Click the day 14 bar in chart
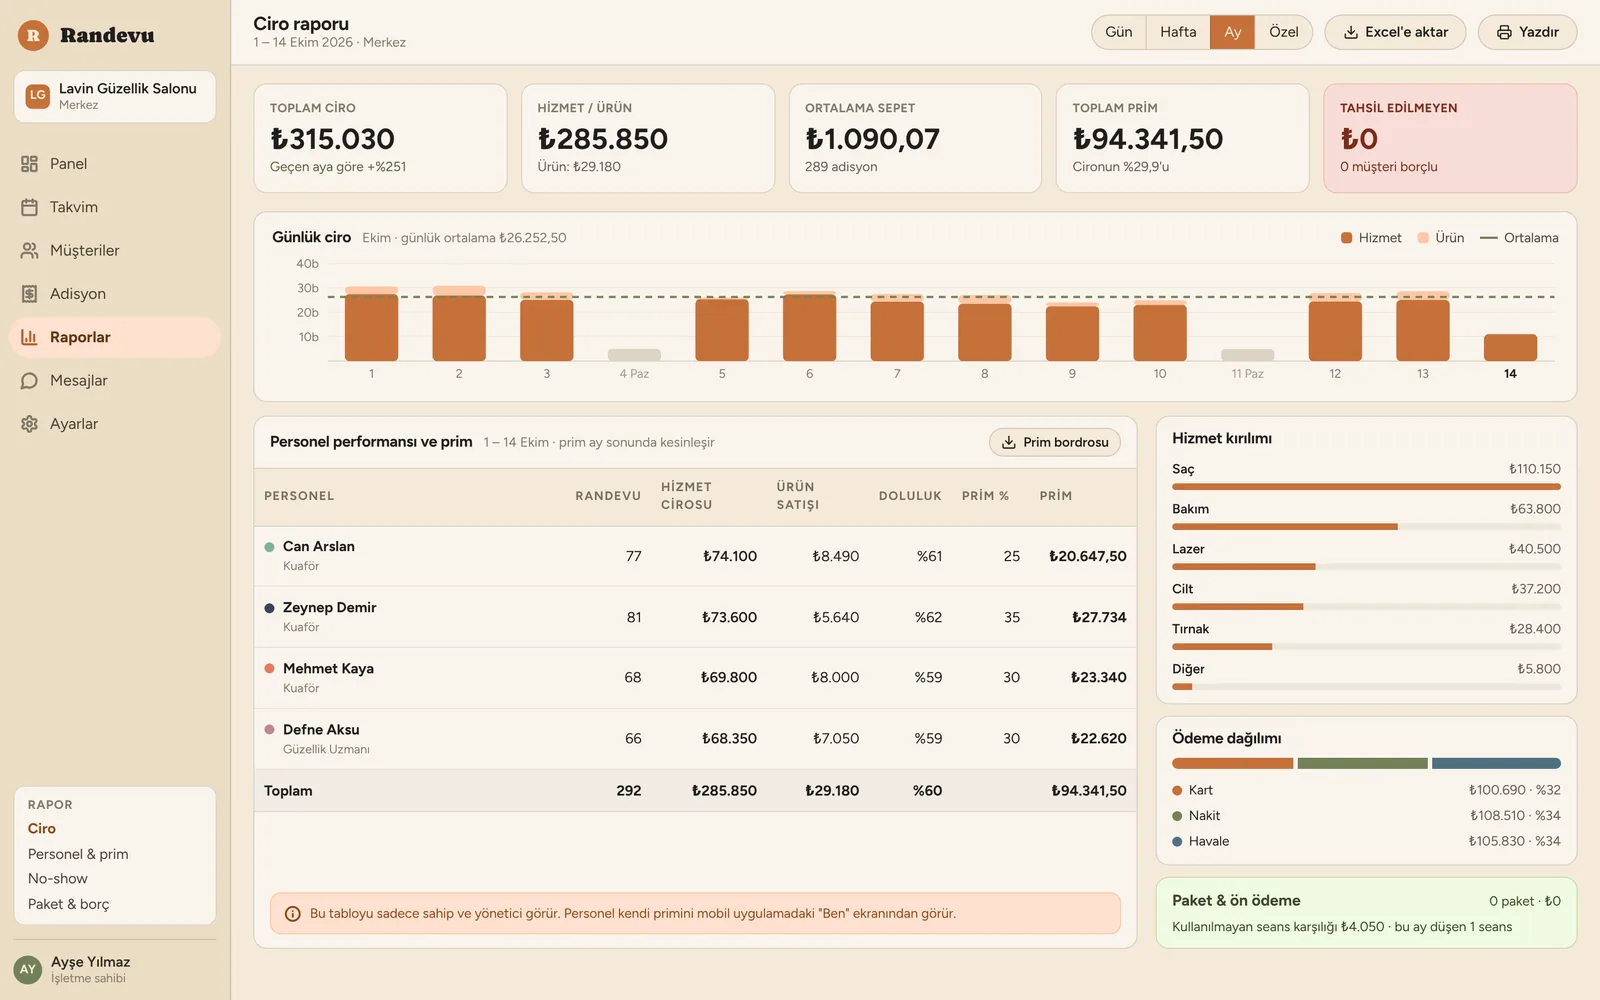The height and width of the screenshot is (1000, 1600). 1510,347
